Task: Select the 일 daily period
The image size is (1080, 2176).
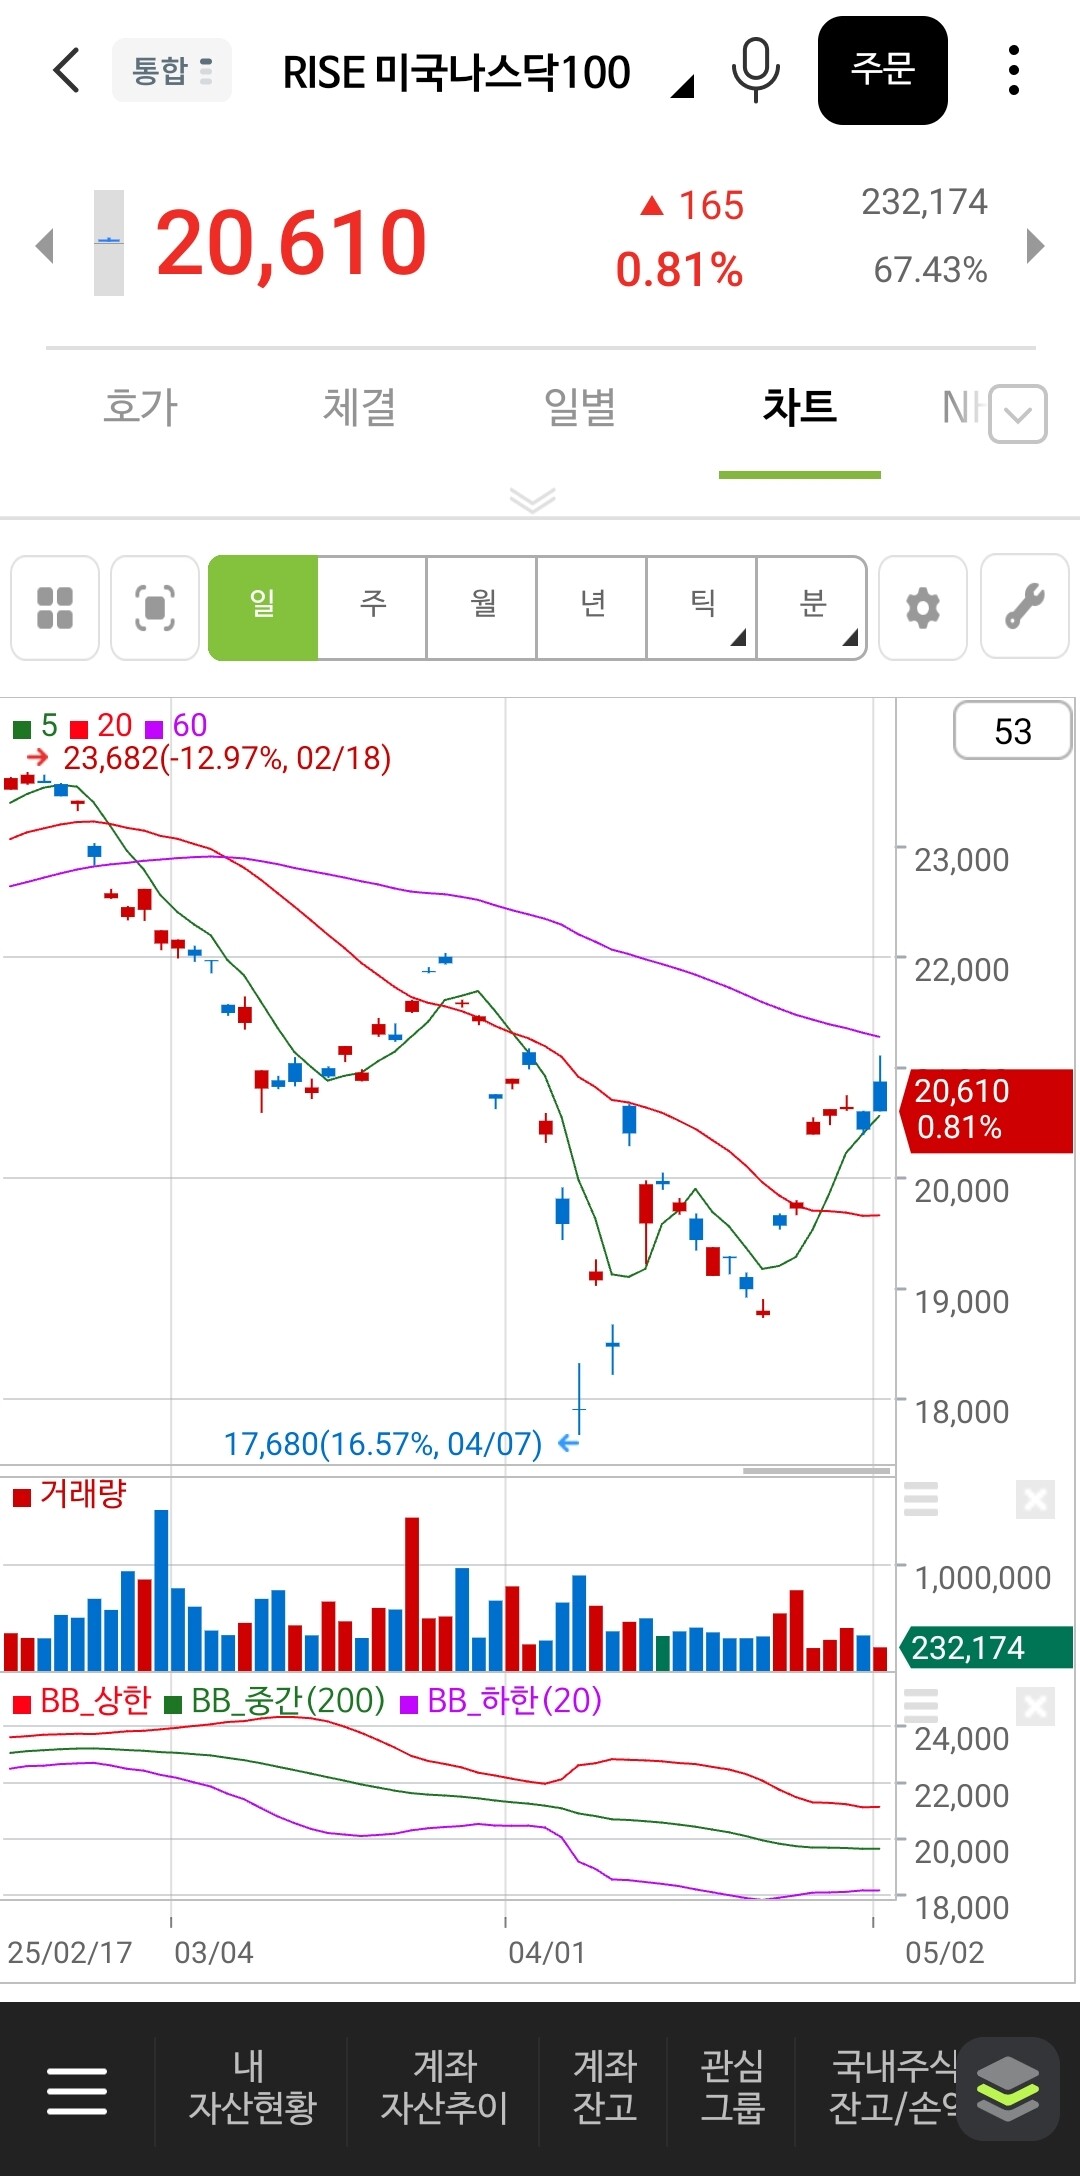Action: pos(263,607)
